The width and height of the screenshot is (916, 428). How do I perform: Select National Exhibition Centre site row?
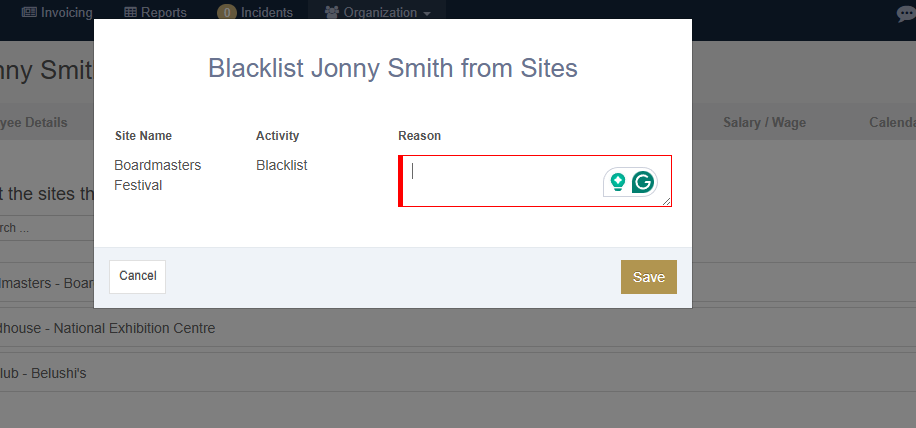coord(458,328)
